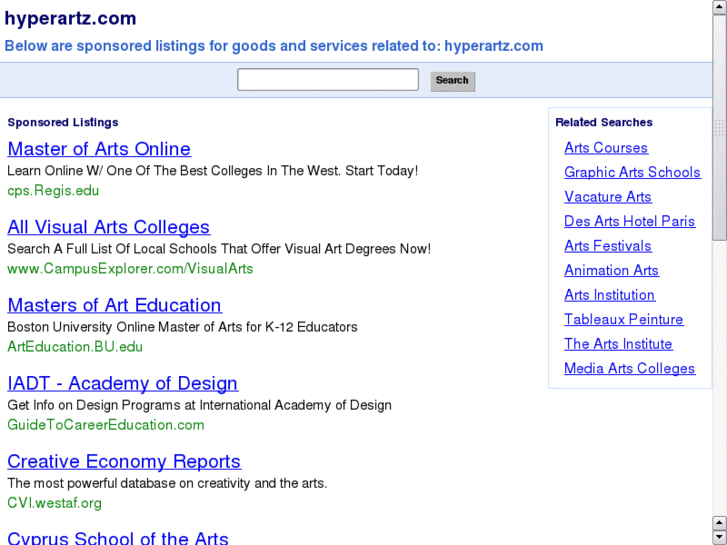Select the Arts Festivals related search
727x545 pixels.
coord(608,246)
